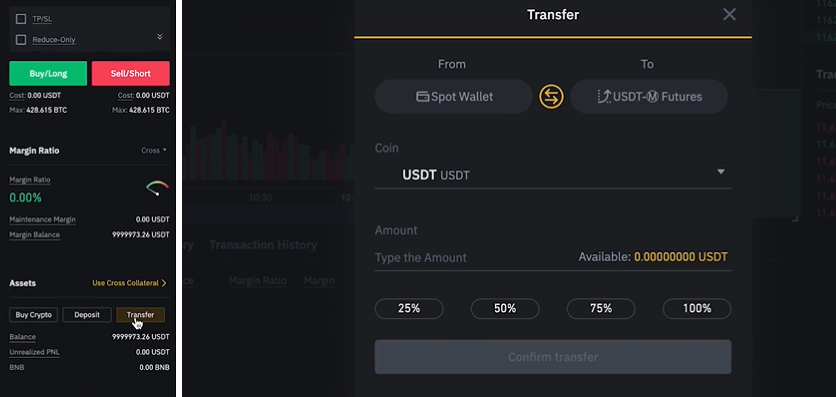Click the Buy/Long button

point(48,74)
